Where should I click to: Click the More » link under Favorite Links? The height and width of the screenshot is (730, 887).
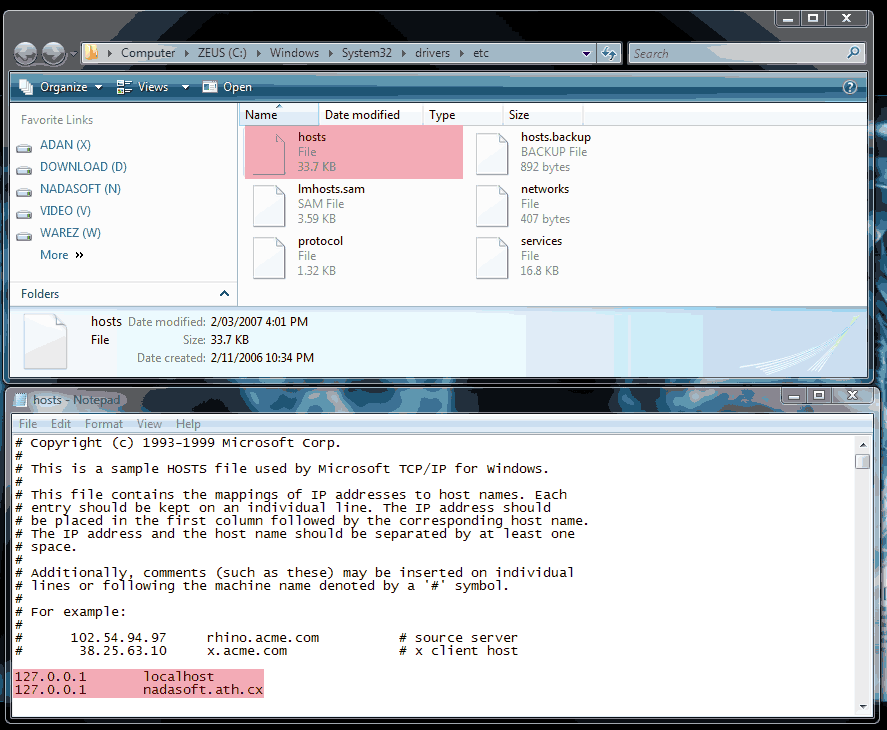tap(61, 254)
